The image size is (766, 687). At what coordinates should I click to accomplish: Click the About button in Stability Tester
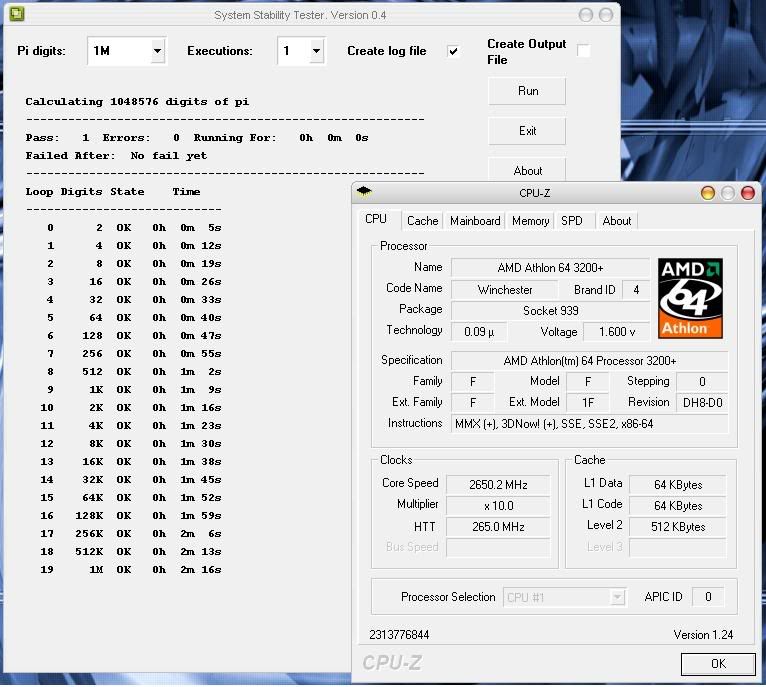(x=527, y=170)
